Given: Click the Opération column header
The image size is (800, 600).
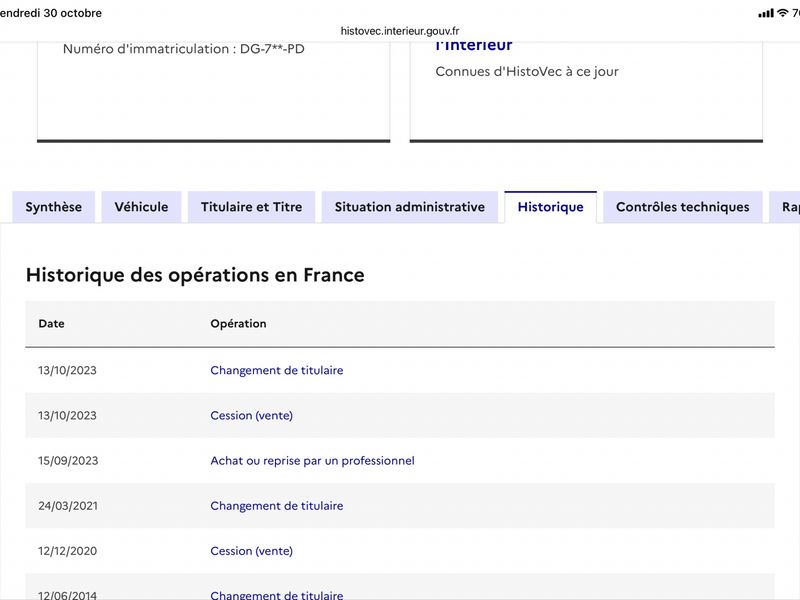Looking at the screenshot, I should tap(238, 323).
